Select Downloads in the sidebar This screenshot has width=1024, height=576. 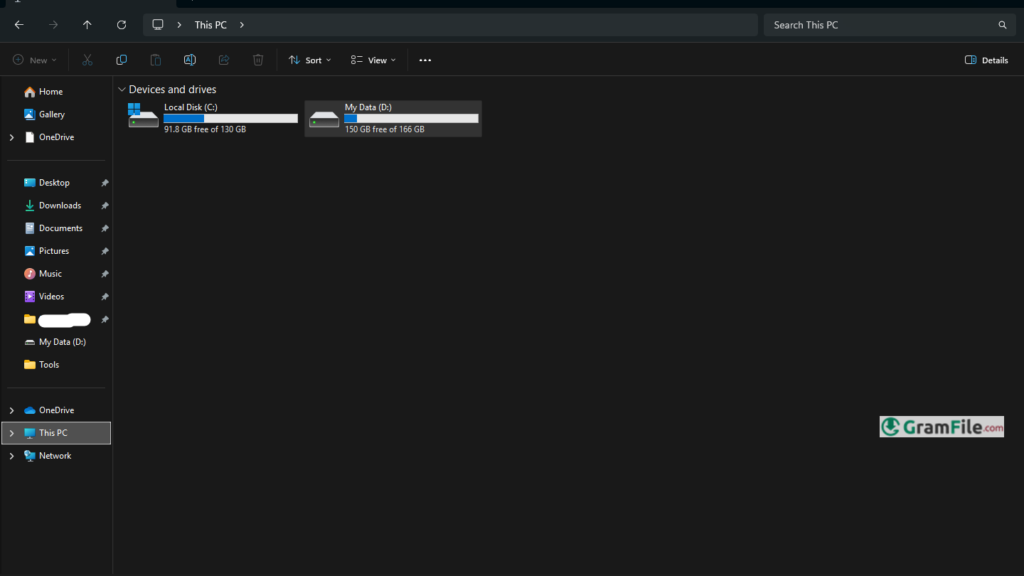[59, 206]
